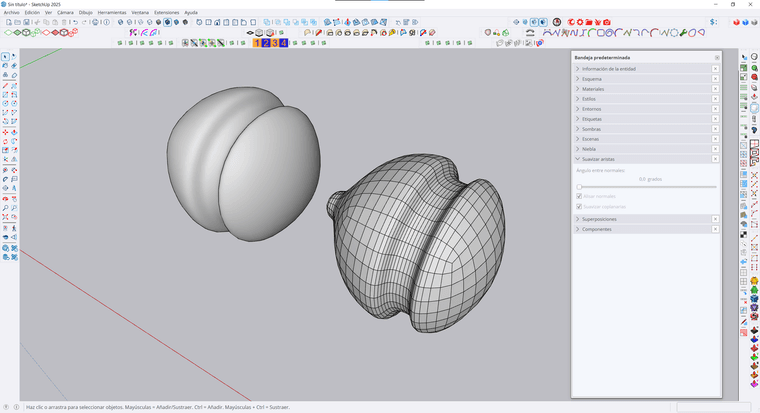Click the Save disk icon
This screenshot has height=413, width=760.
tap(26, 22)
